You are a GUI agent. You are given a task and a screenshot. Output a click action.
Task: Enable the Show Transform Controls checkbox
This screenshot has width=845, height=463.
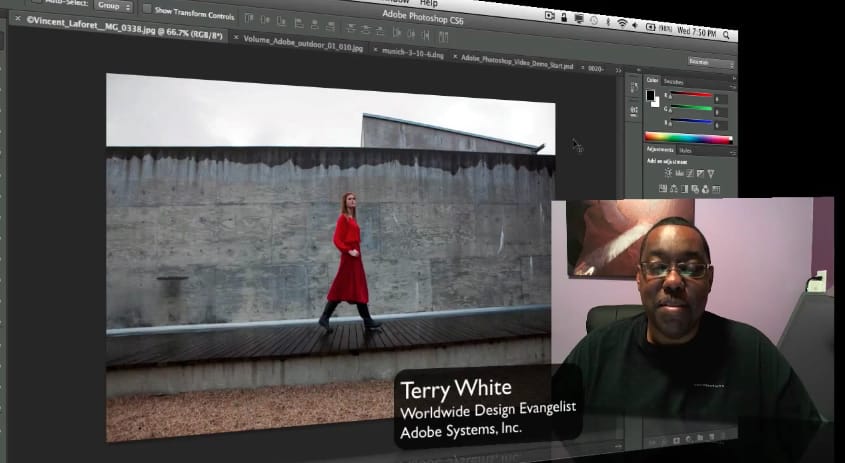(147, 9)
